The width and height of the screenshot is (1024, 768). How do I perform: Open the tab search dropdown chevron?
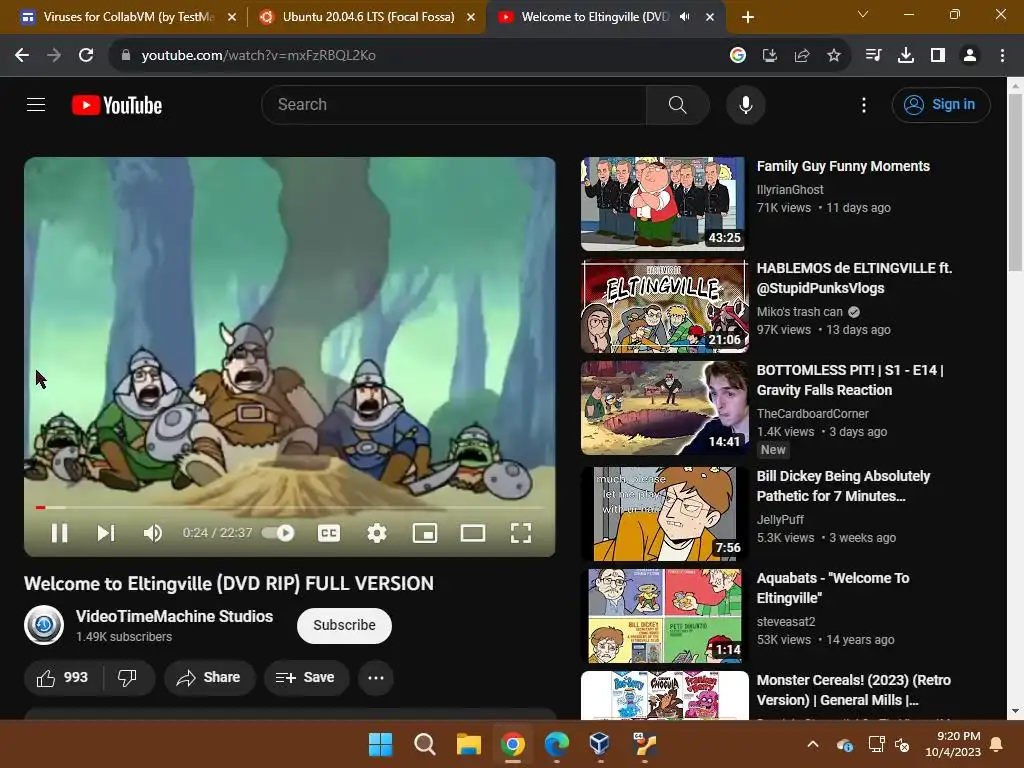863,14
